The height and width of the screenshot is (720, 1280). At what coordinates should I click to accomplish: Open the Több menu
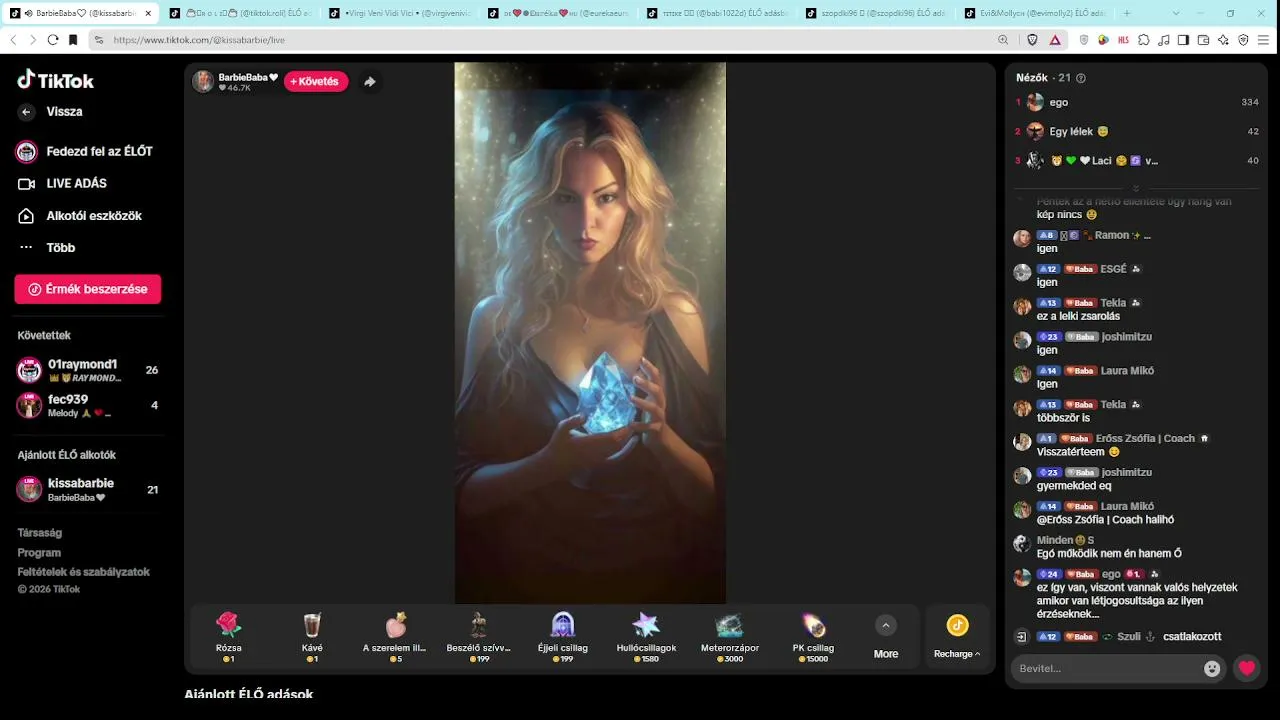click(47, 248)
